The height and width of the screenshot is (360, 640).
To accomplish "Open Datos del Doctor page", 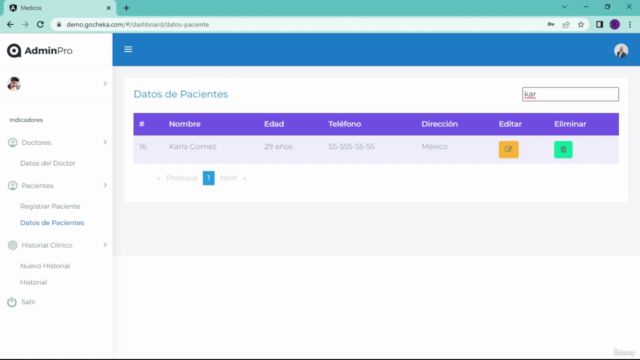I will (48, 163).
